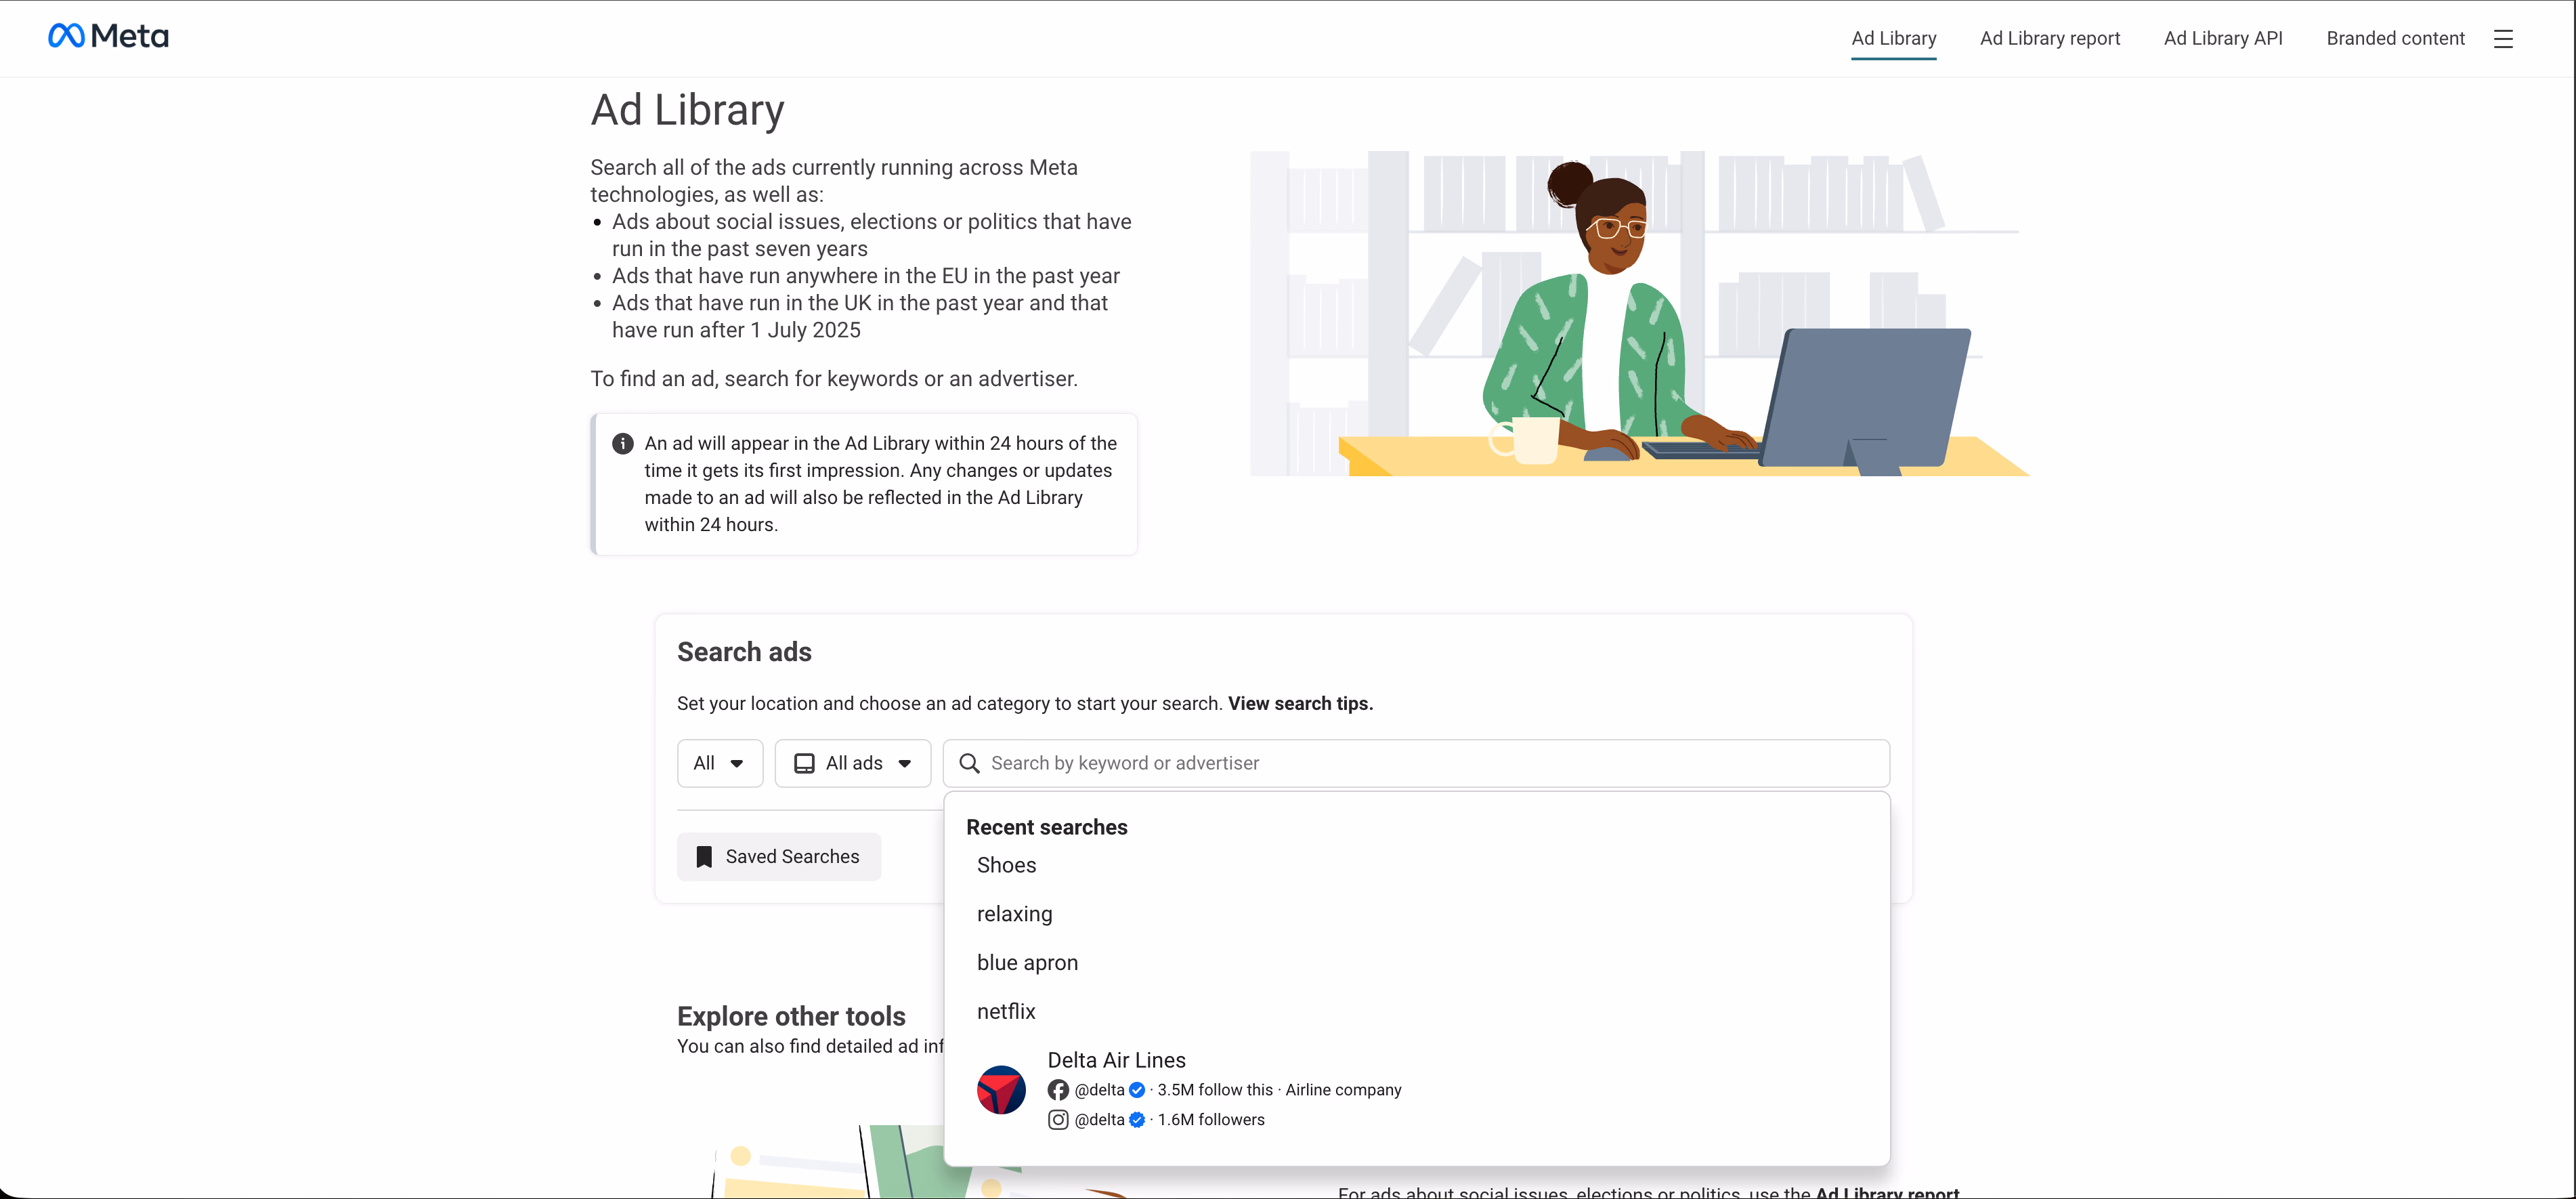This screenshot has height=1199, width=2576.
Task: Select the netflix recent search
Action: click(x=1006, y=1012)
